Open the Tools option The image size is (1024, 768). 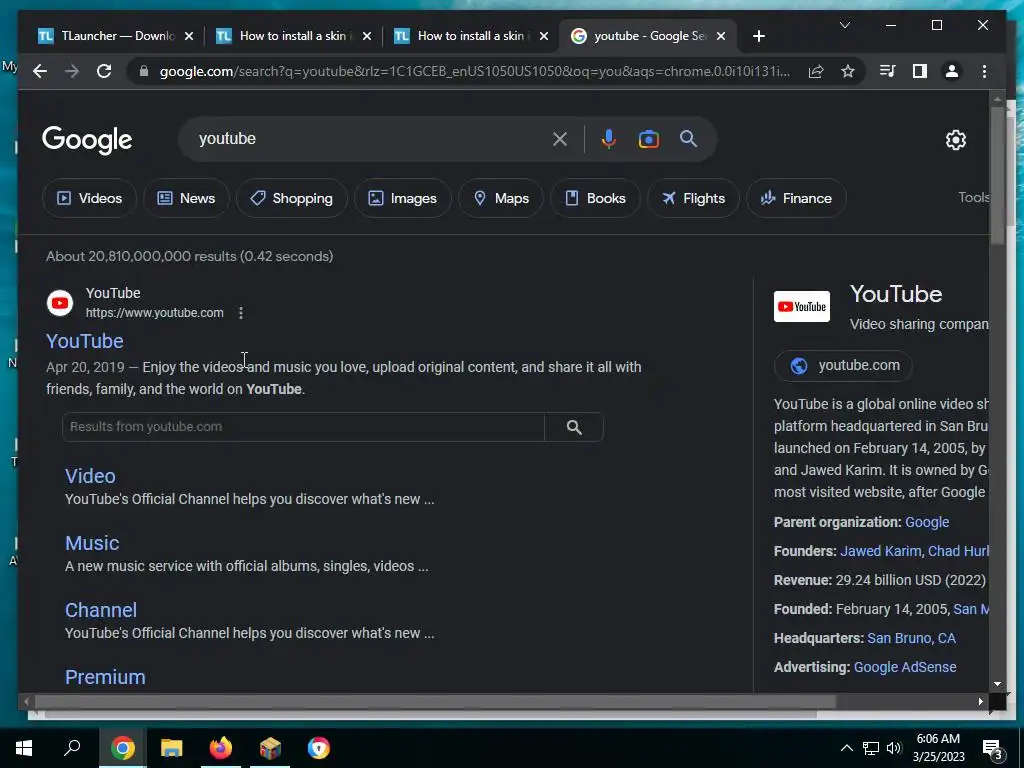973,197
